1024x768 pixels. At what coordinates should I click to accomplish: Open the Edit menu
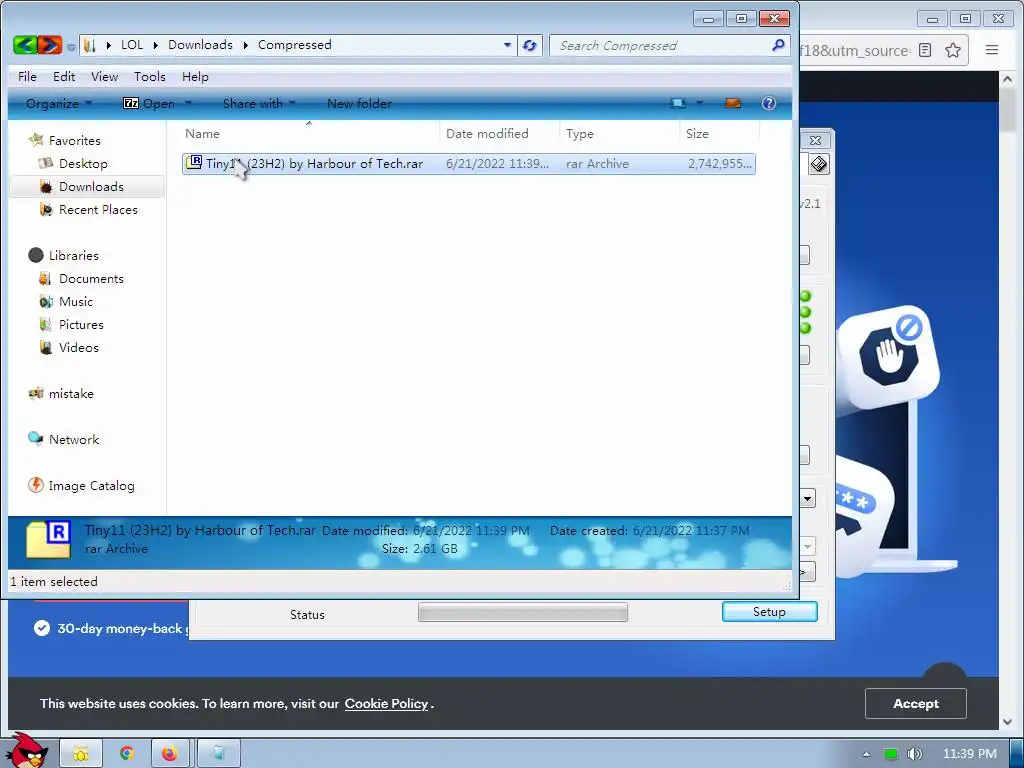tap(64, 77)
